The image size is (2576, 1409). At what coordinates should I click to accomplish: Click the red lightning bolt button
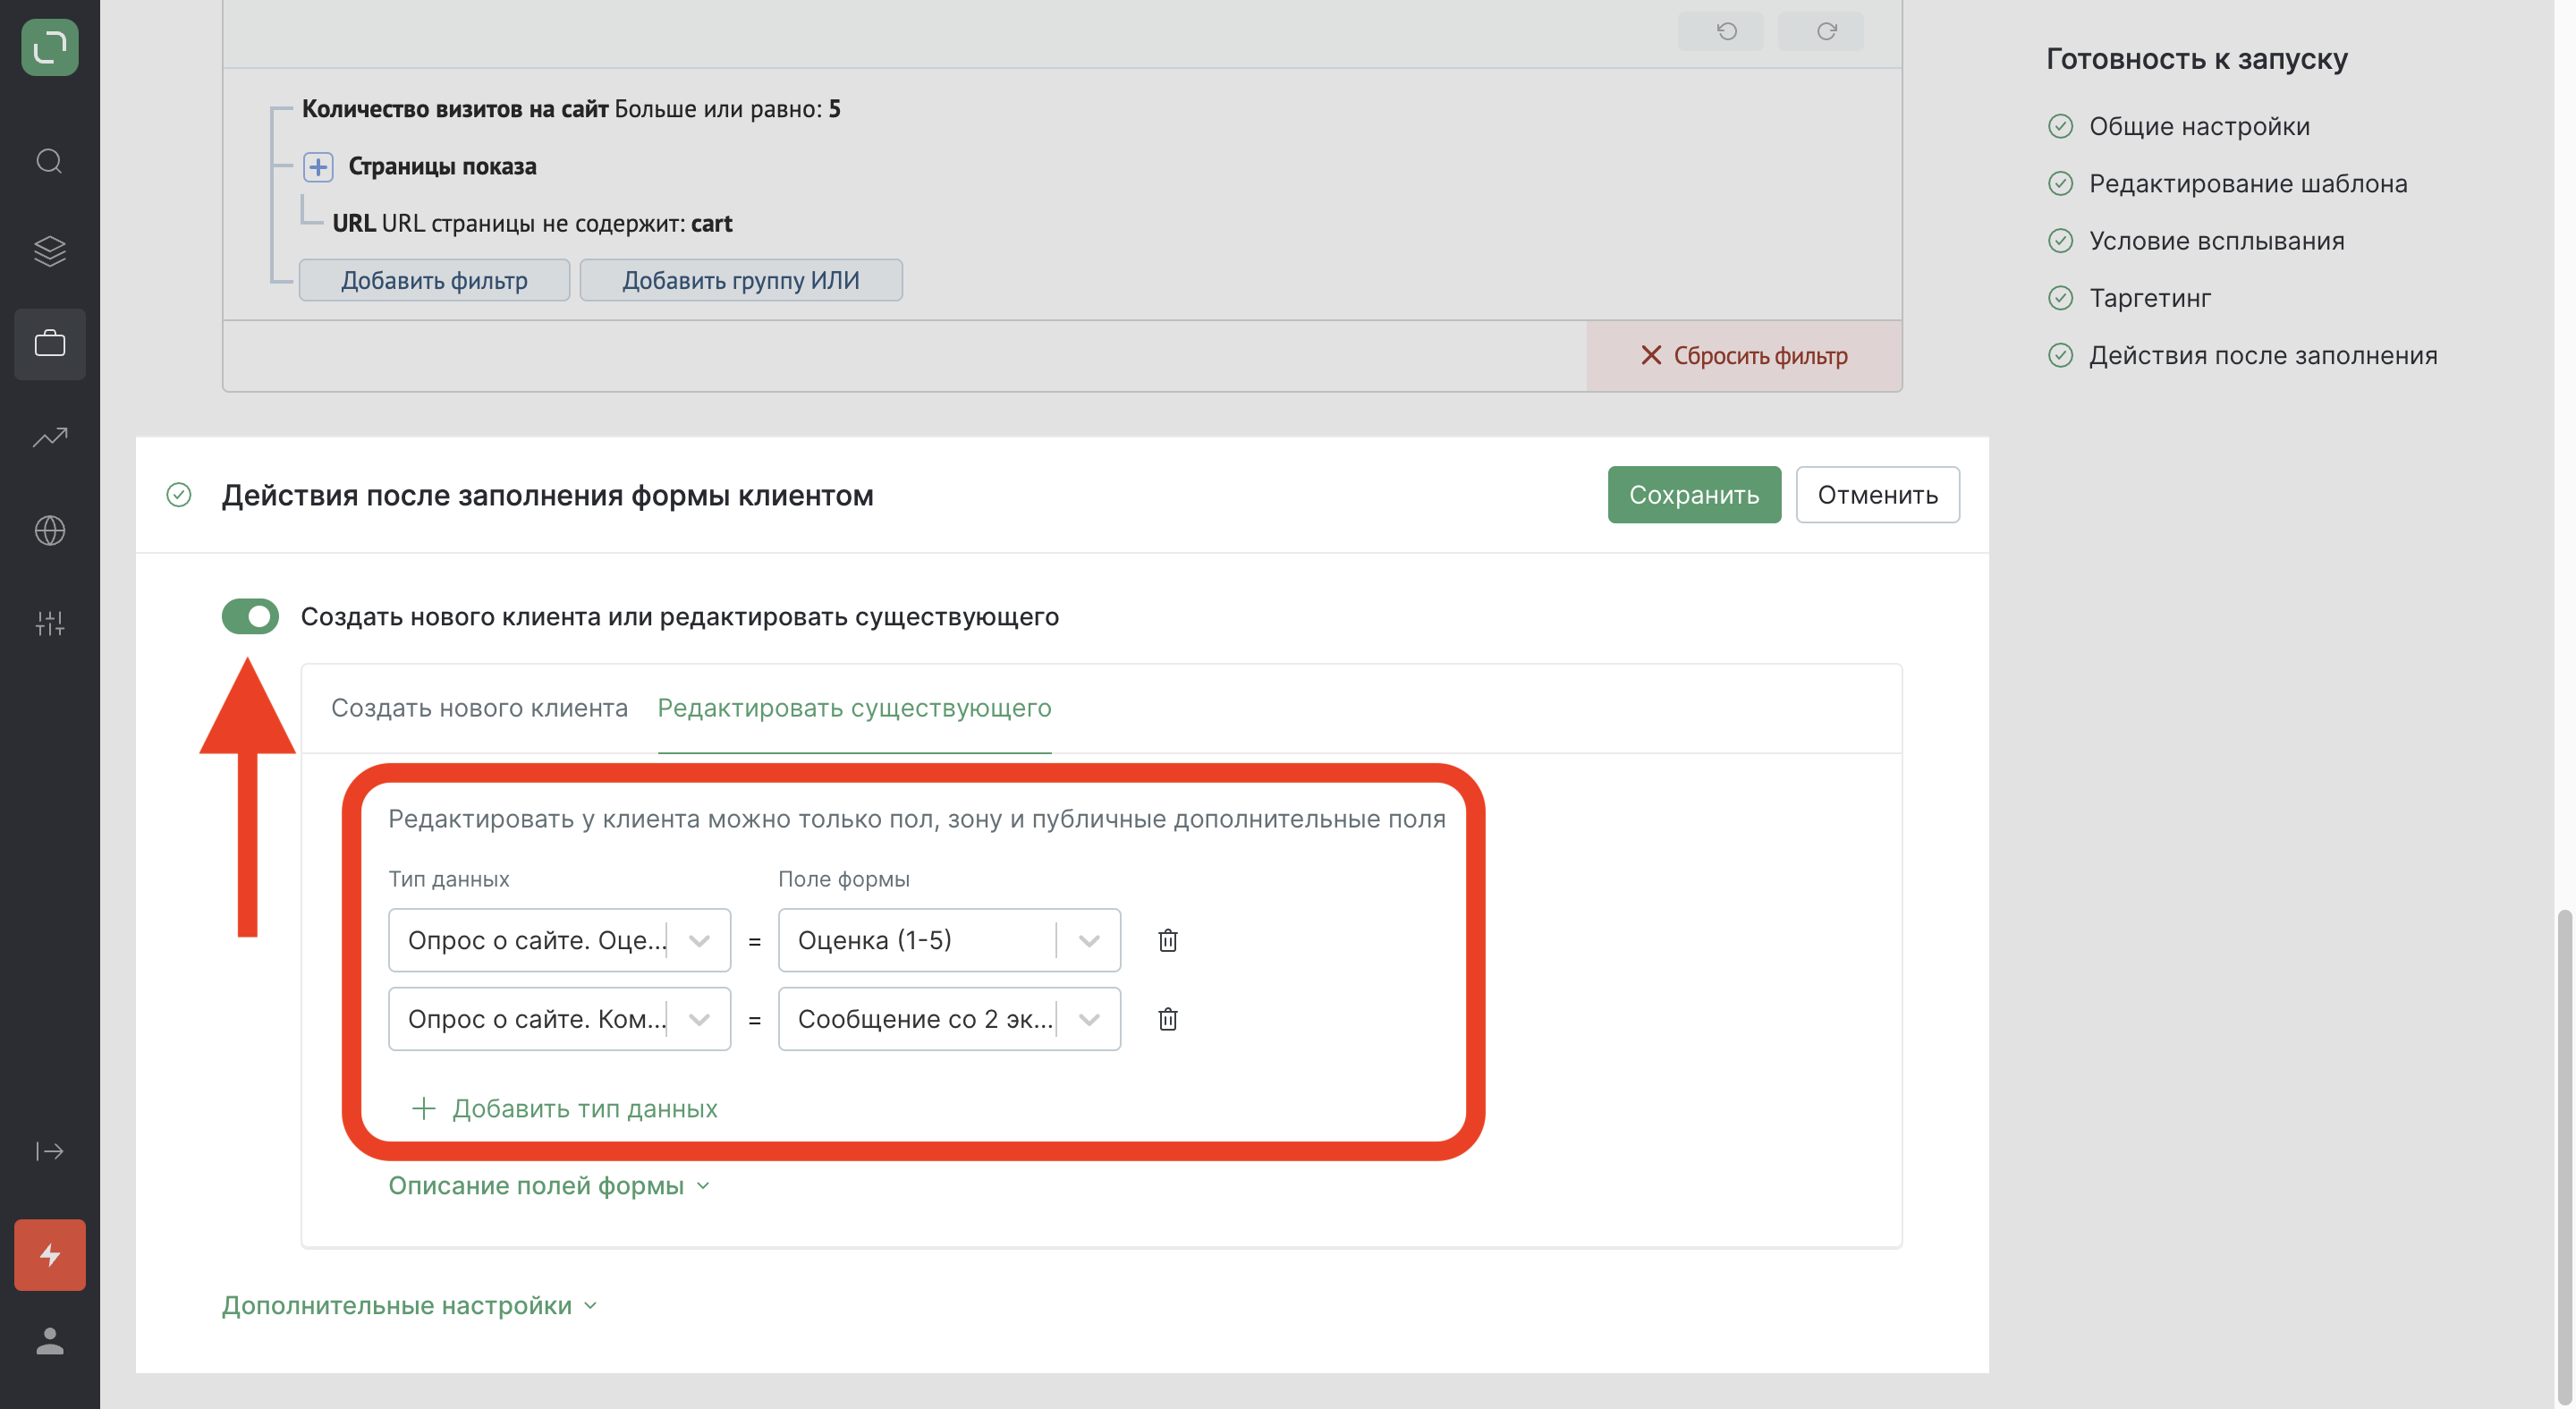click(49, 1254)
